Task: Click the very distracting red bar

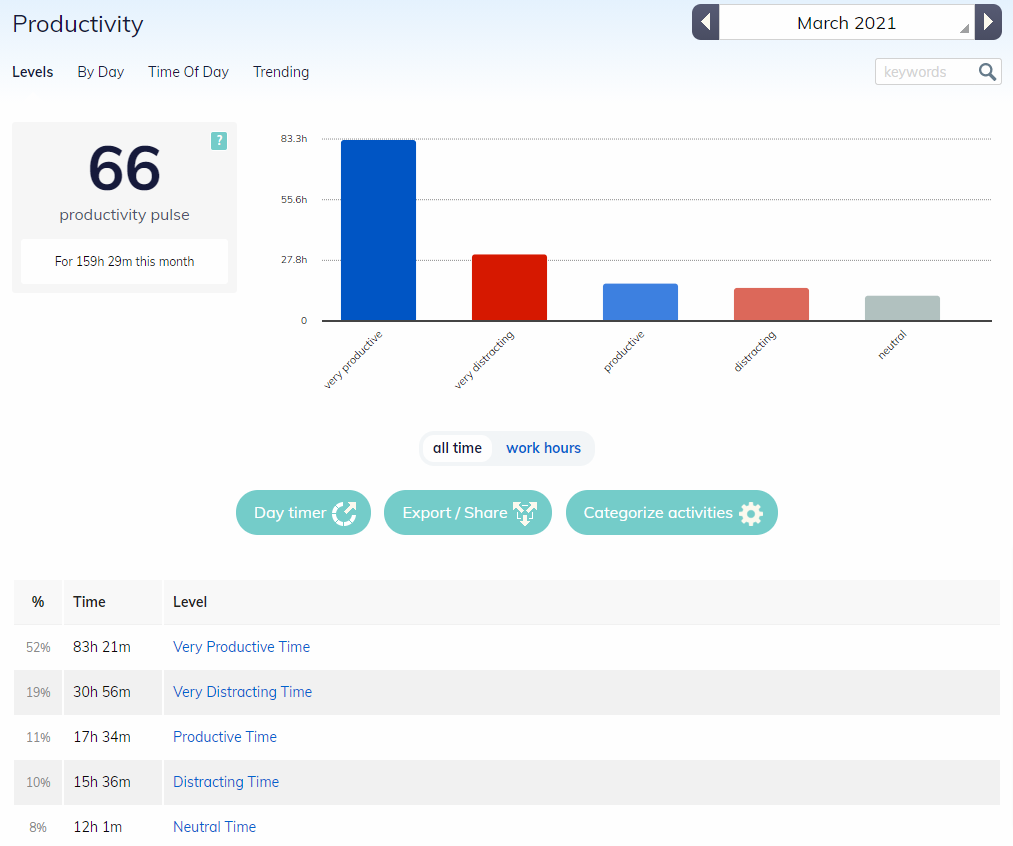Action: coord(509,287)
